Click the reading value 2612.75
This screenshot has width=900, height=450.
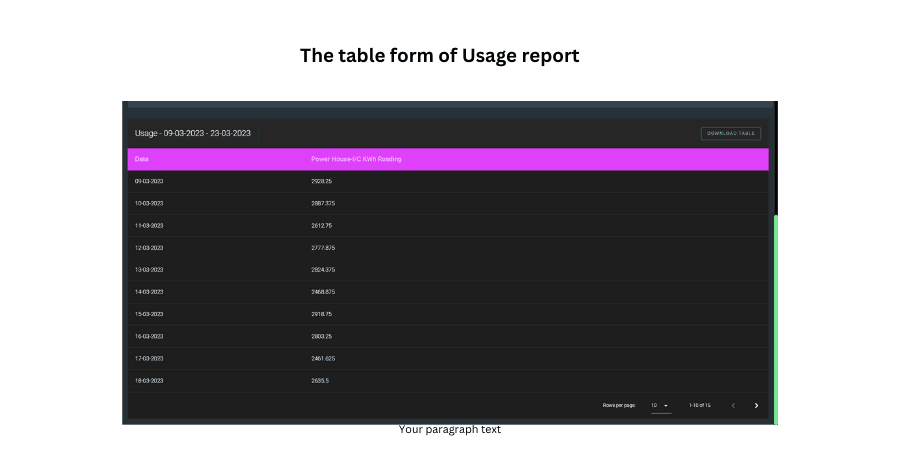(321, 226)
